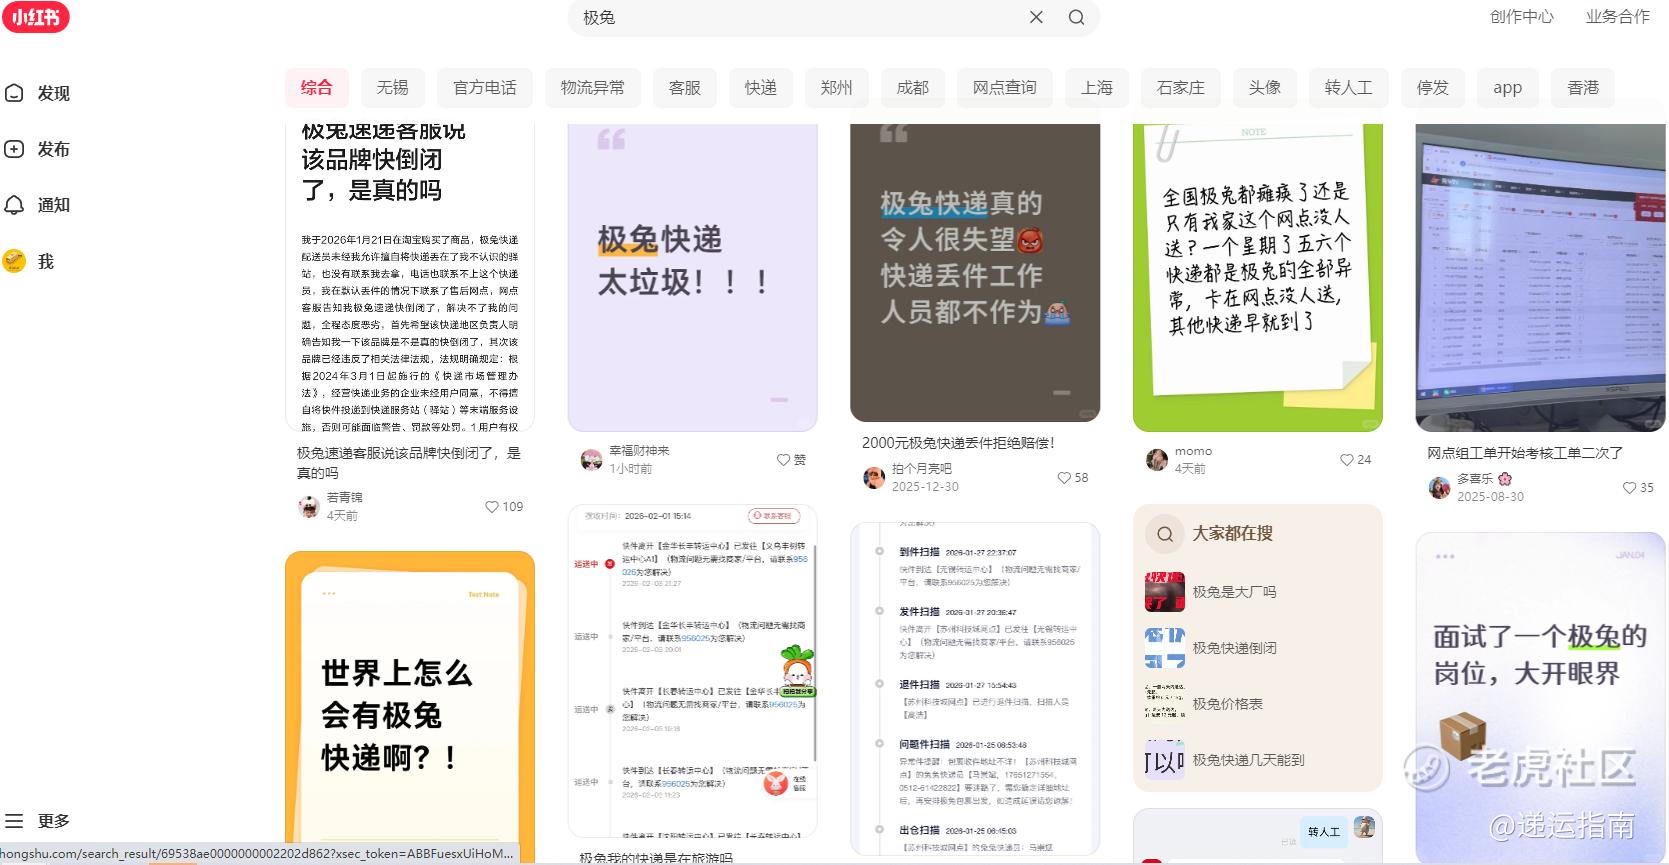Image resolution: width=1669 pixels, height=865 pixels.
Task: Search suggestion 极兔是大厂吗
Action: pos(1234,592)
